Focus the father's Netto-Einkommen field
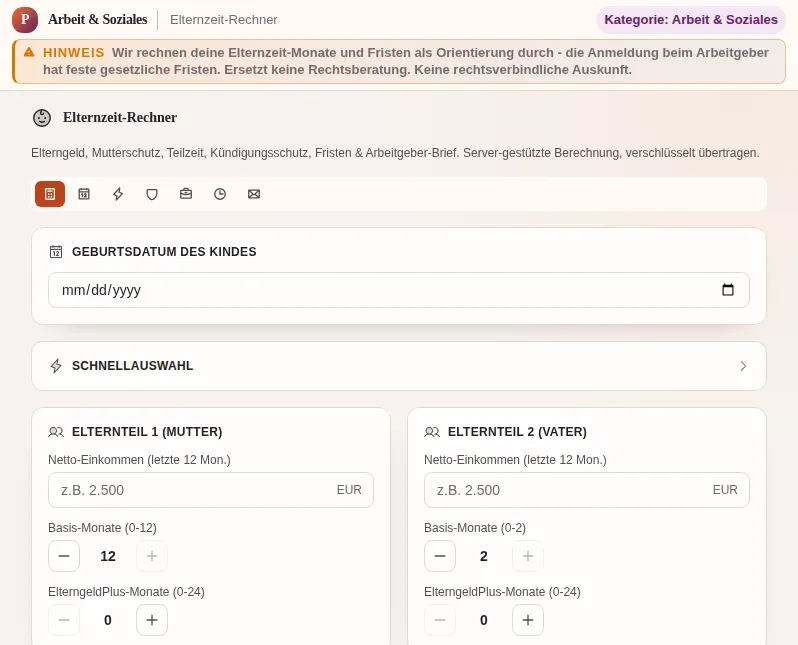798x645 pixels. 587,490
